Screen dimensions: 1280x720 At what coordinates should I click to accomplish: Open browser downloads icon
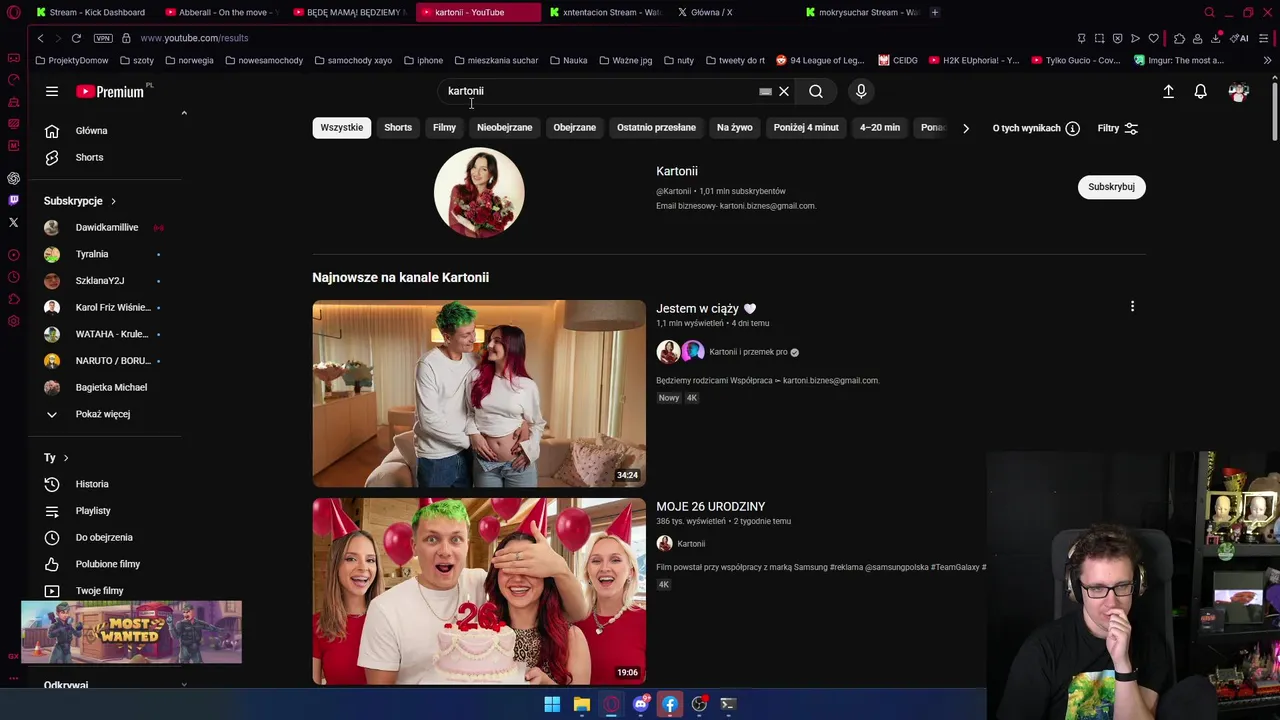pyautogui.click(x=1215, y=38)
